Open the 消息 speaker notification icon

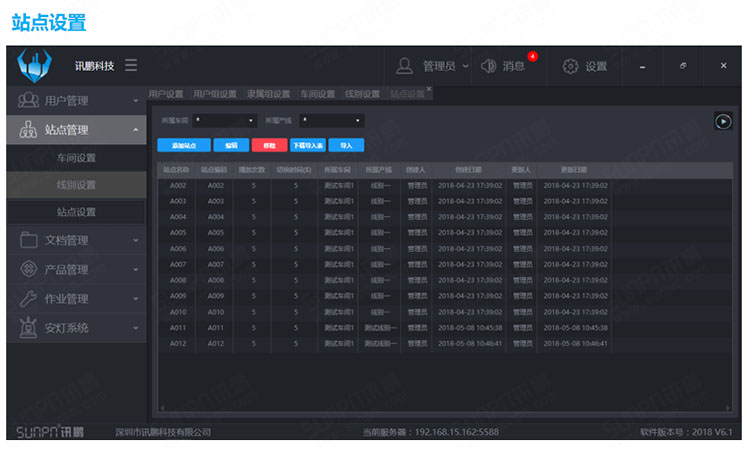point(489,66)
